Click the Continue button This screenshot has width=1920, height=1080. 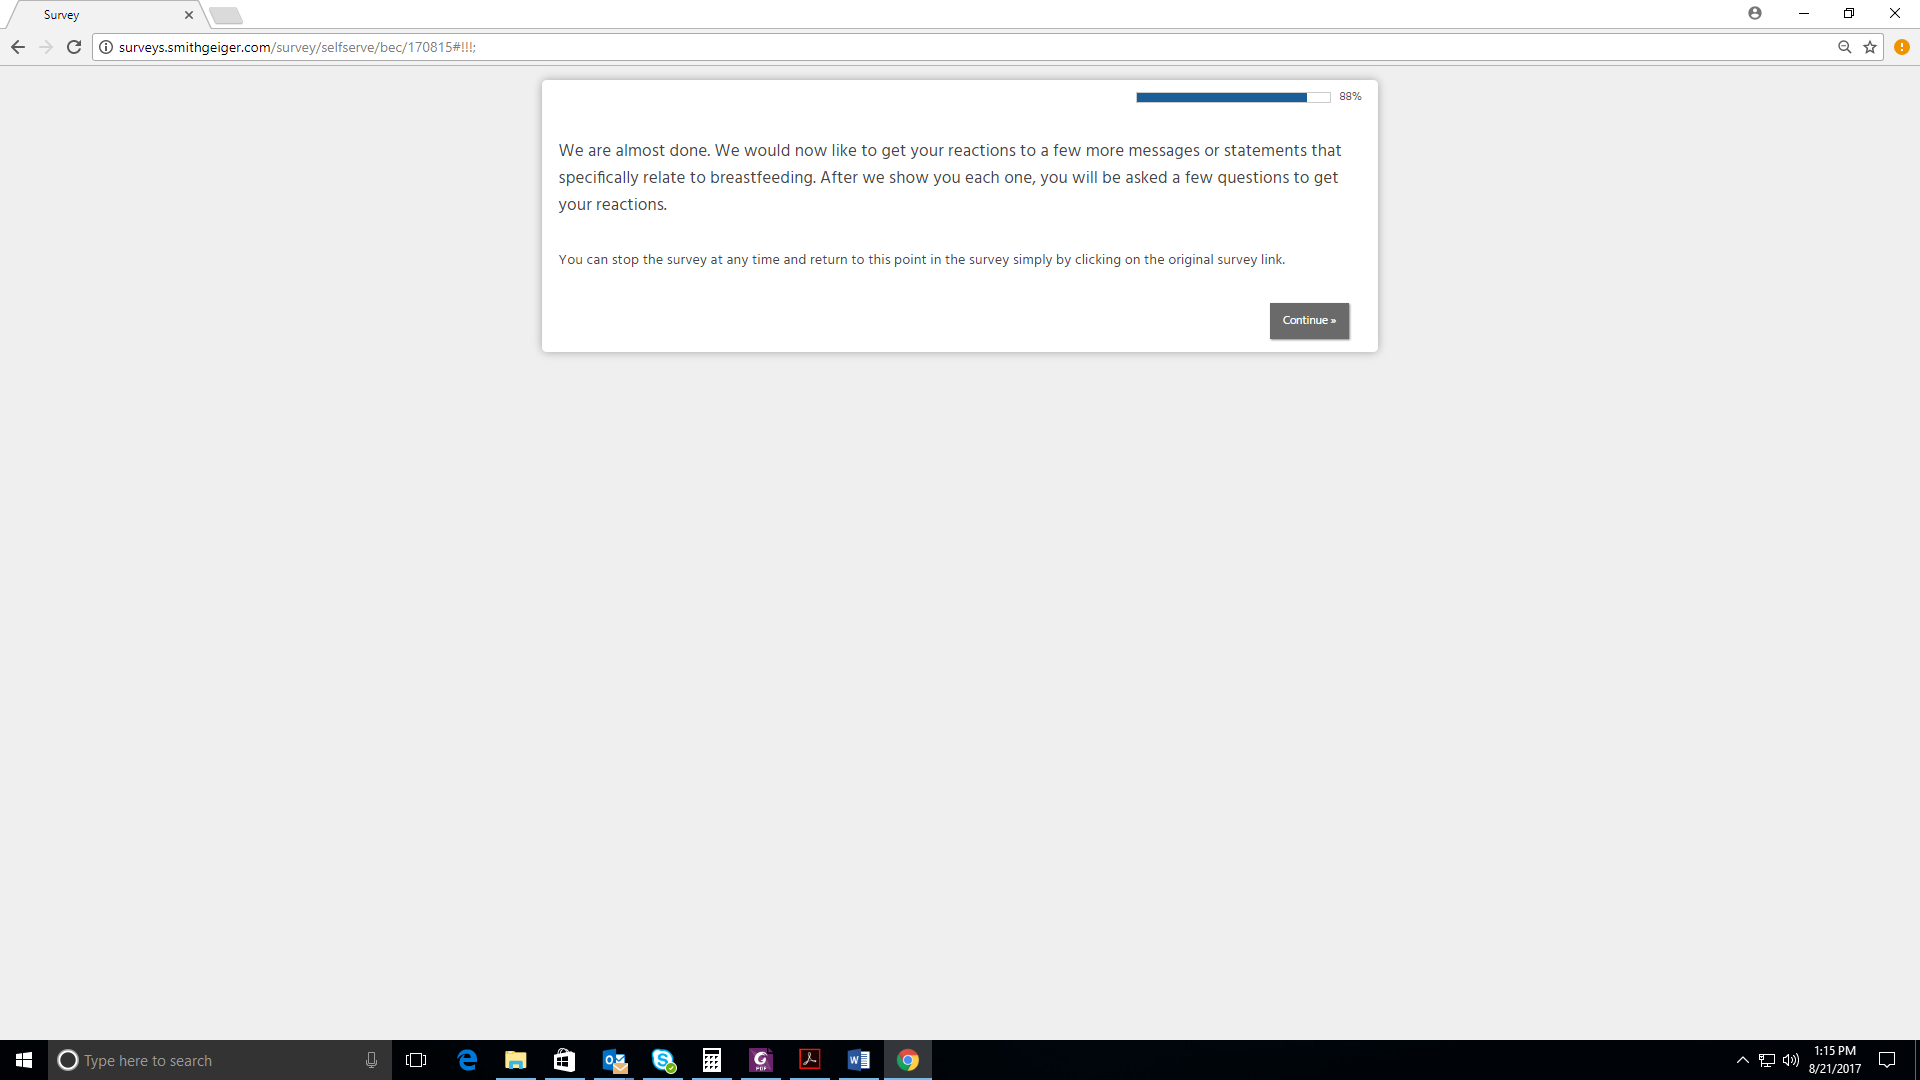tap(1309, 321)
